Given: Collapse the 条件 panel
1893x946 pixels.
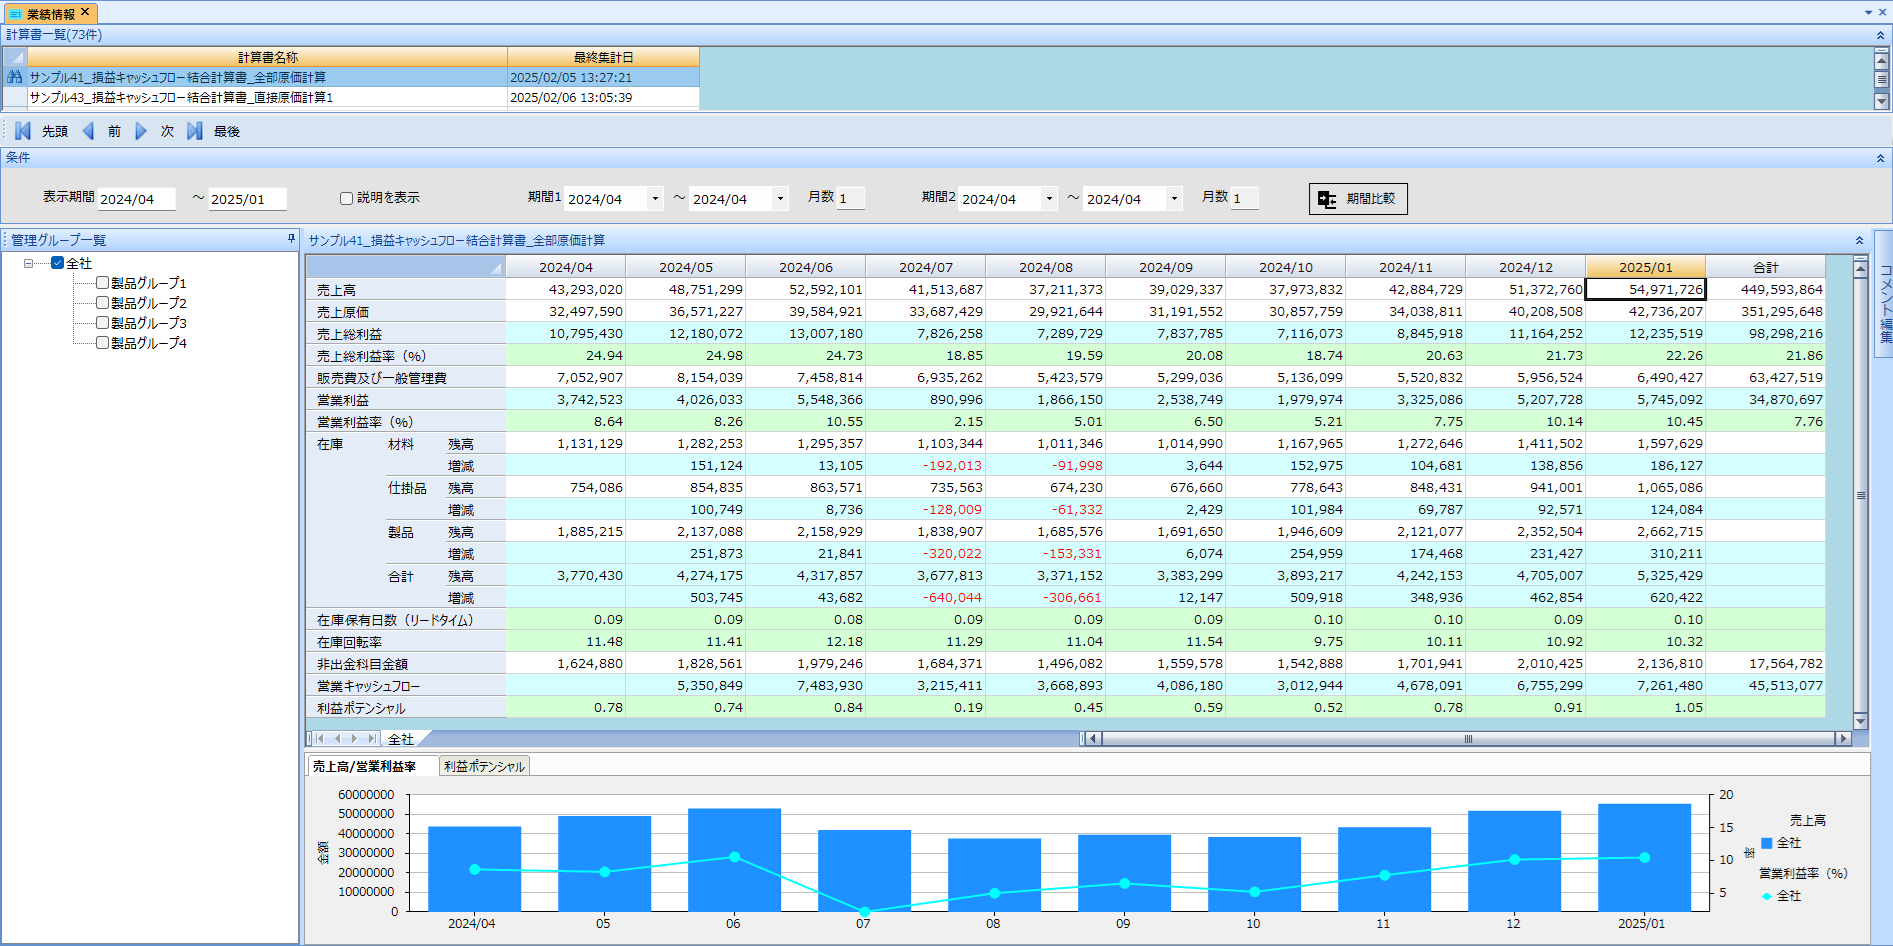Looking at the screenshot, I should click(1880, 158).
